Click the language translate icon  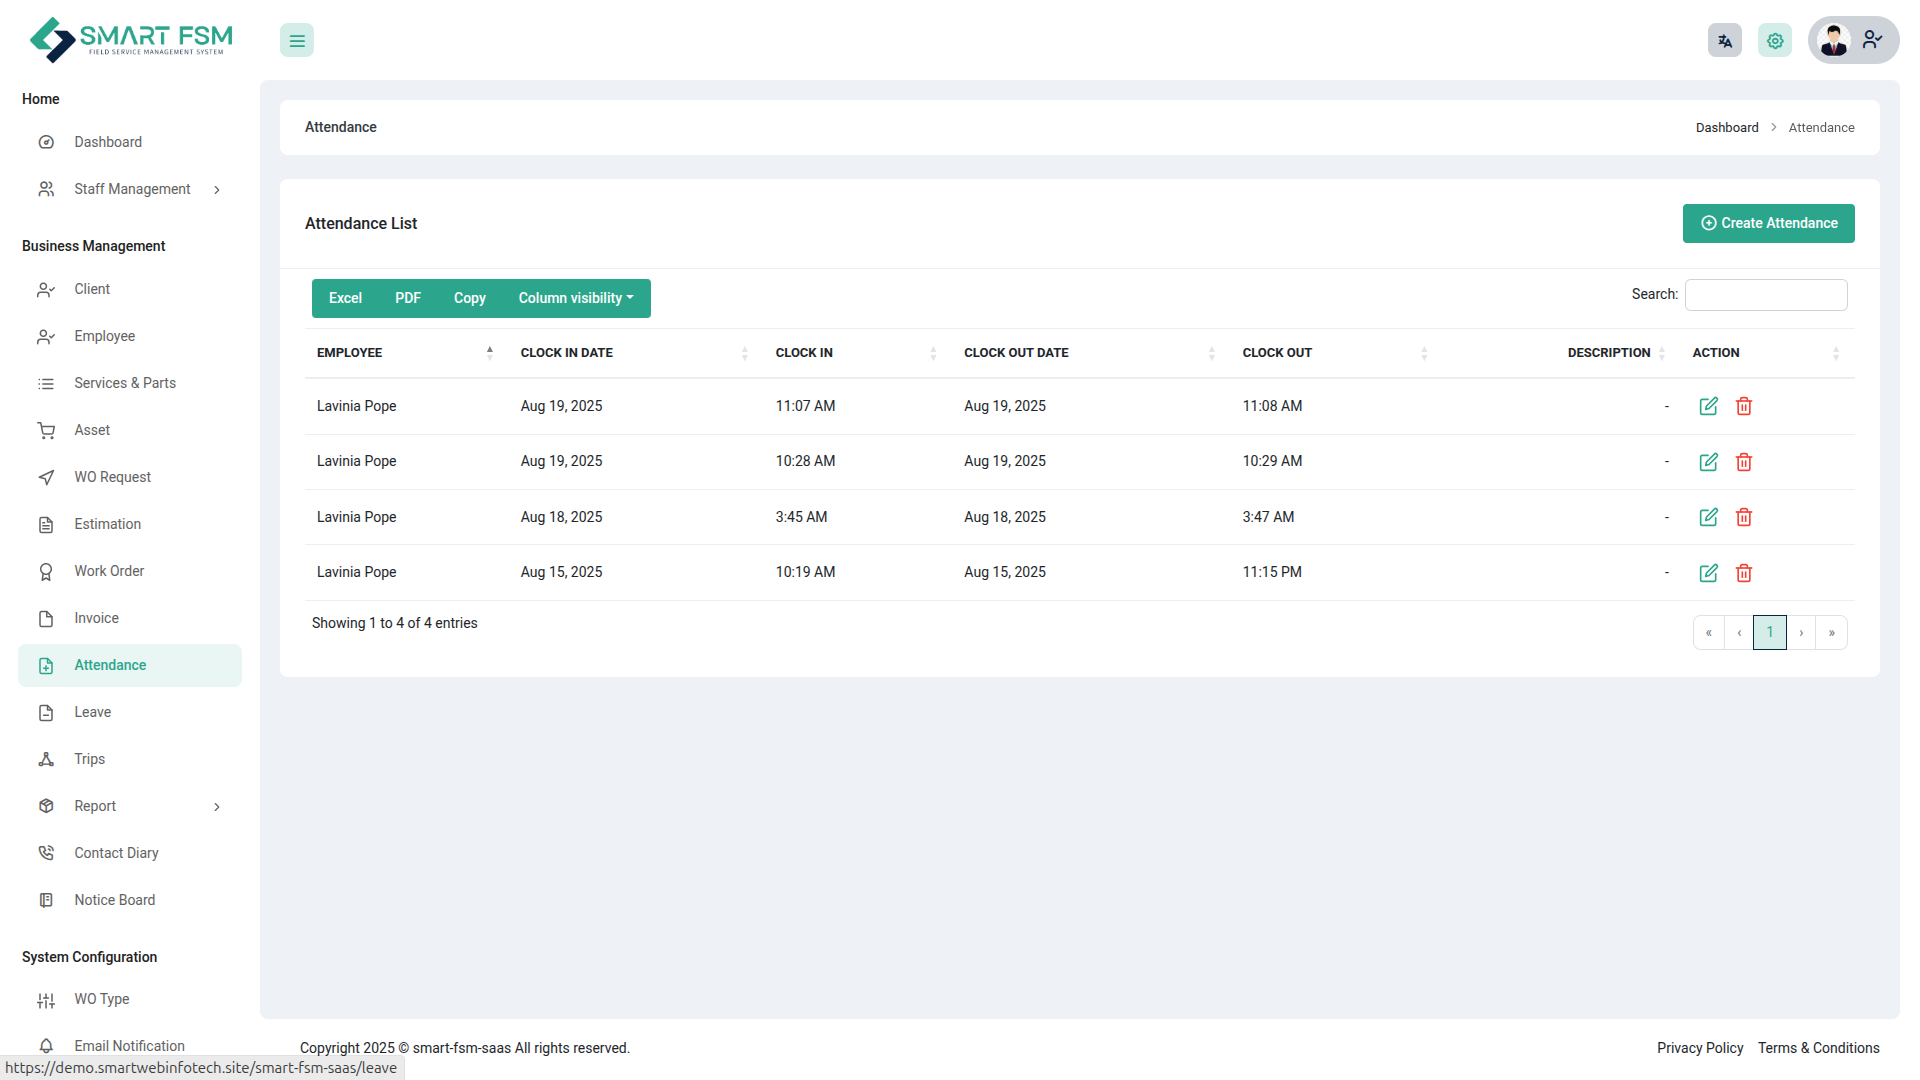pos(1724,41)
